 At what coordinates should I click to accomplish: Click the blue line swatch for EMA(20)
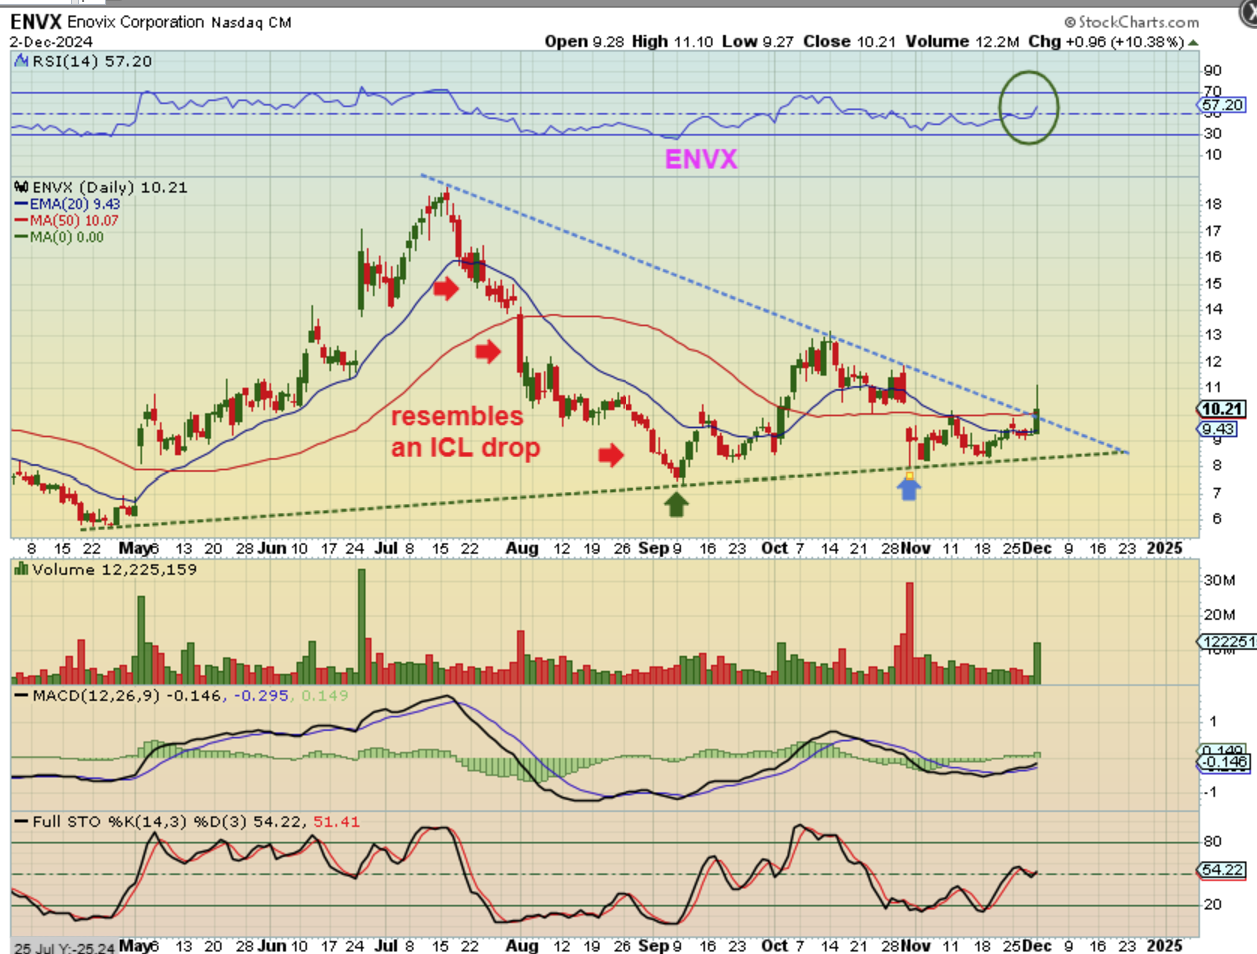21,205
